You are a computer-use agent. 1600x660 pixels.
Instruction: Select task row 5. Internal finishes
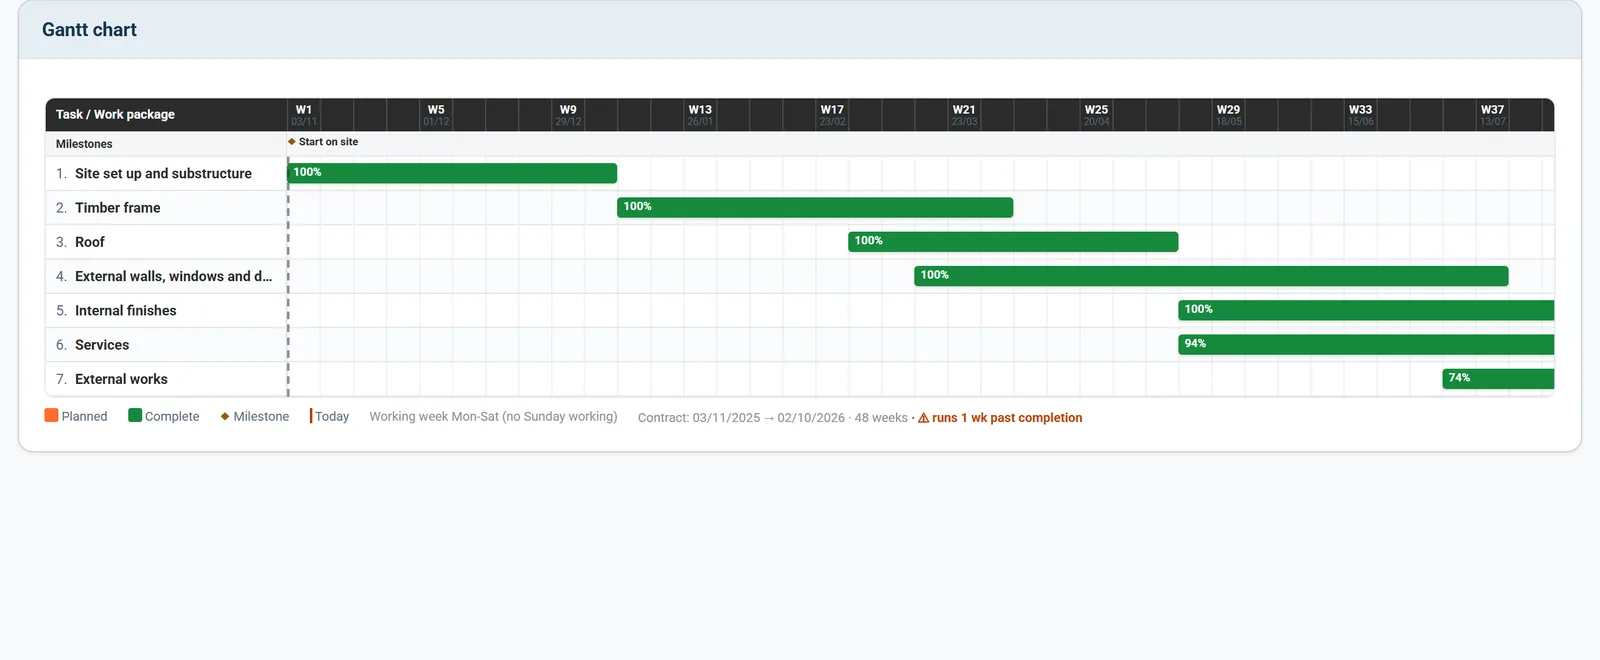click(166, 310)
